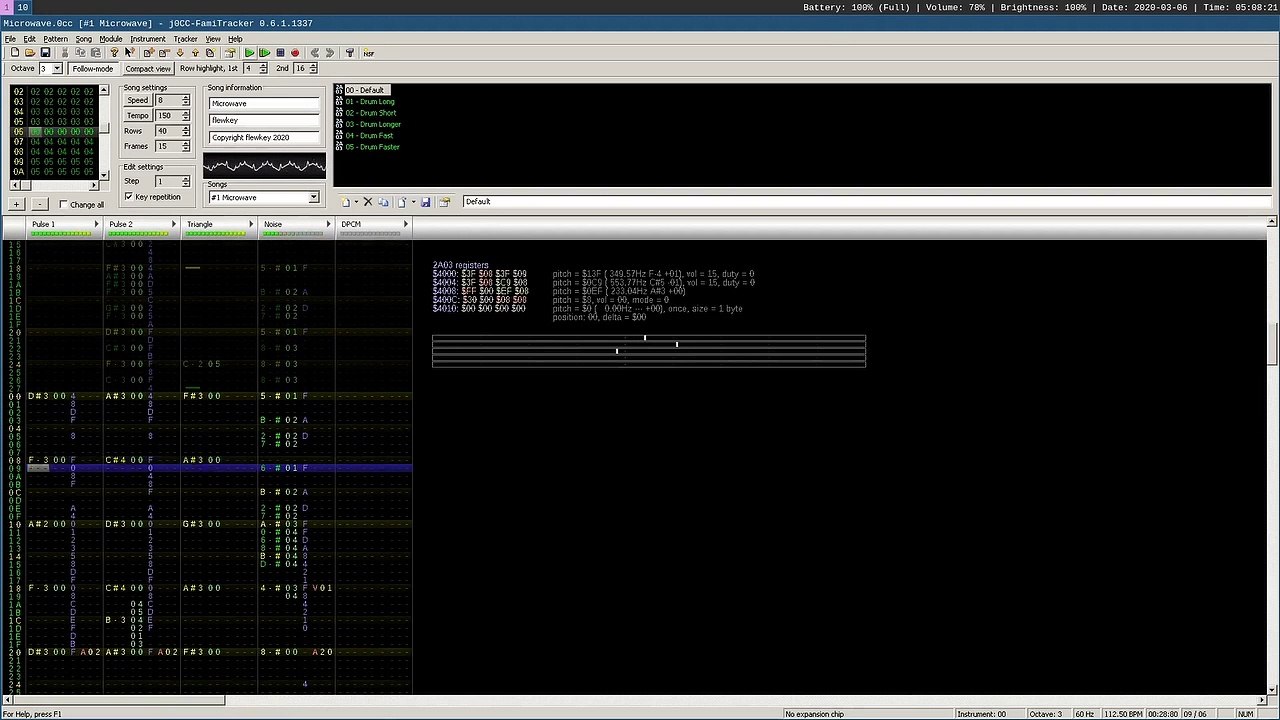Toggle Follow-mode button
This screenshot has height=720, width=1280.
[x=92, y=69]
